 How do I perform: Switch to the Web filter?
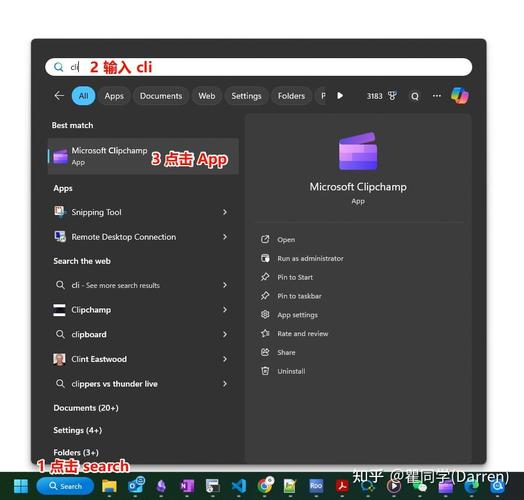tap(207, 96)
